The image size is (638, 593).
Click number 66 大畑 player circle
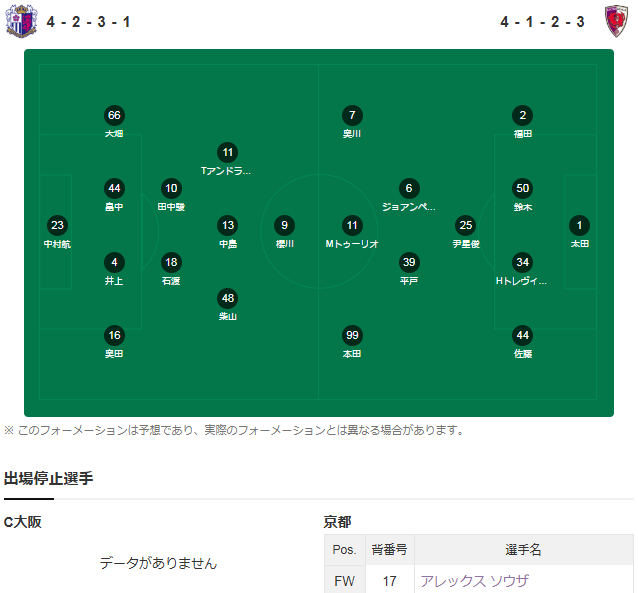[114, 115]
